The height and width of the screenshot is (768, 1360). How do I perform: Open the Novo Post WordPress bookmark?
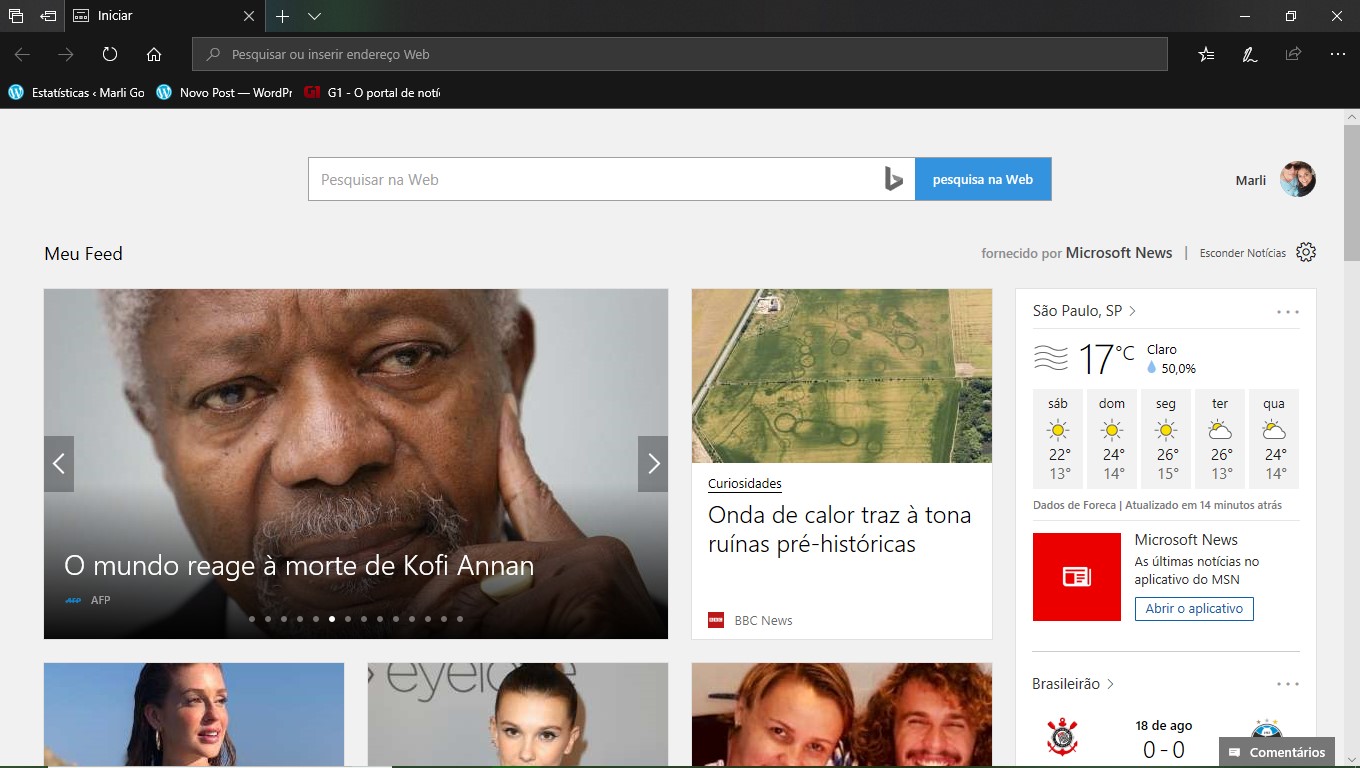224,92
